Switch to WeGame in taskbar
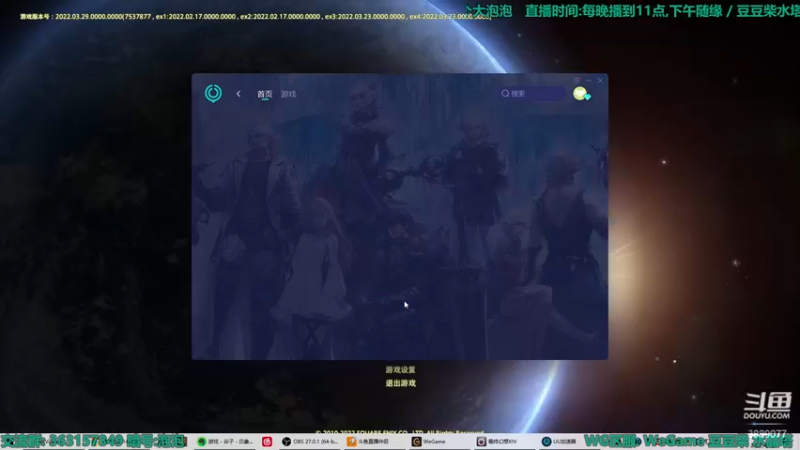Viewport: 800px width, 450px height. (x=439, y=441)
